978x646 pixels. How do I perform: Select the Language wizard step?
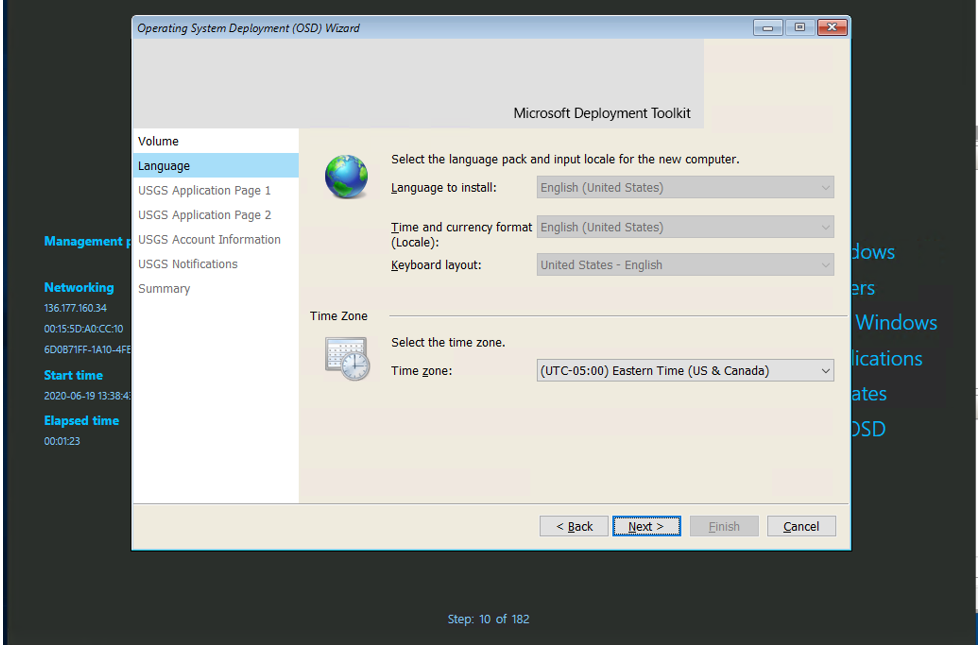[x=216, y=166]
